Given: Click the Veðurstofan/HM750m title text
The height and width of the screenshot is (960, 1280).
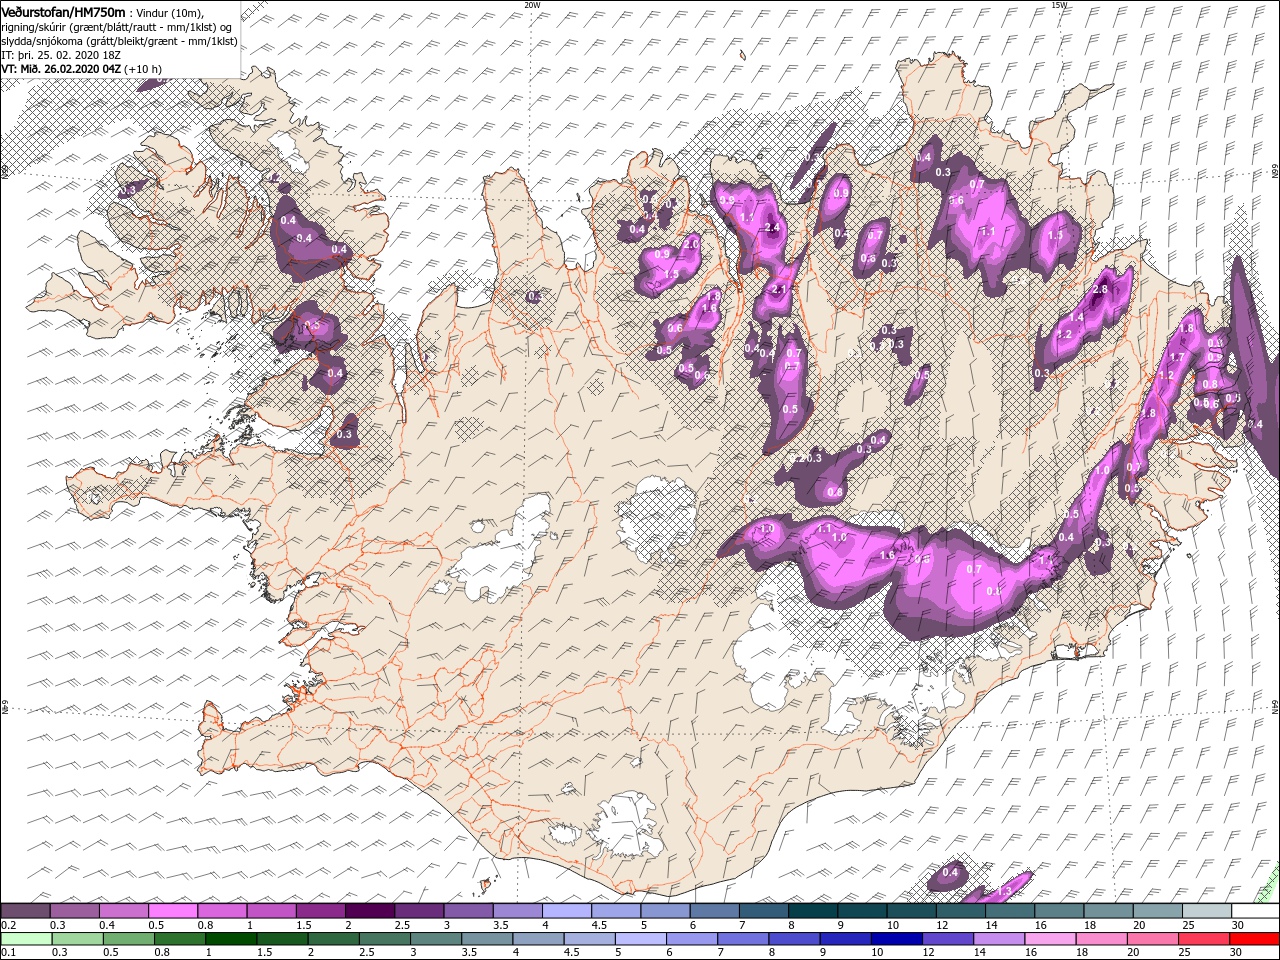Looking at the screenshot, I should click(x=64, y=11).
